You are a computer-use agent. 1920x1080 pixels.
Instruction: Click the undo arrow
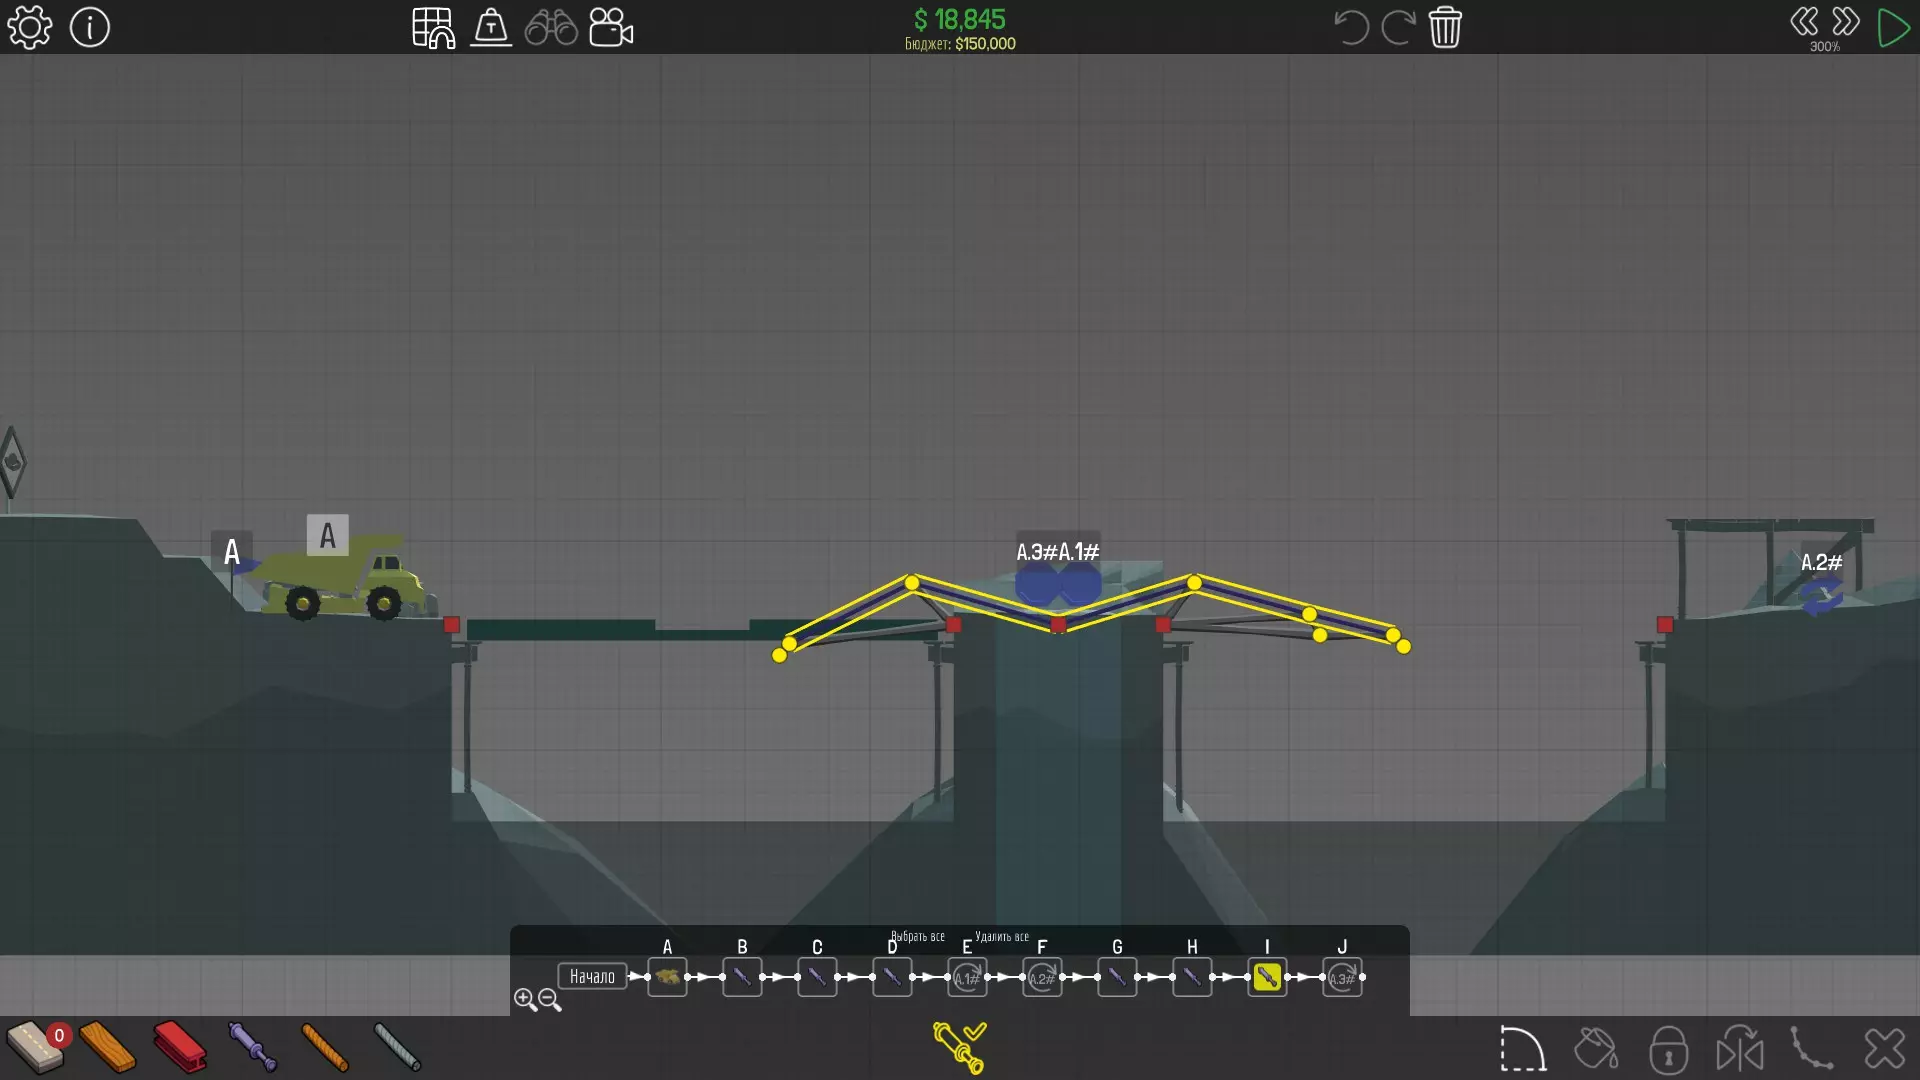pyautogui.click(x=1351, y=27)
